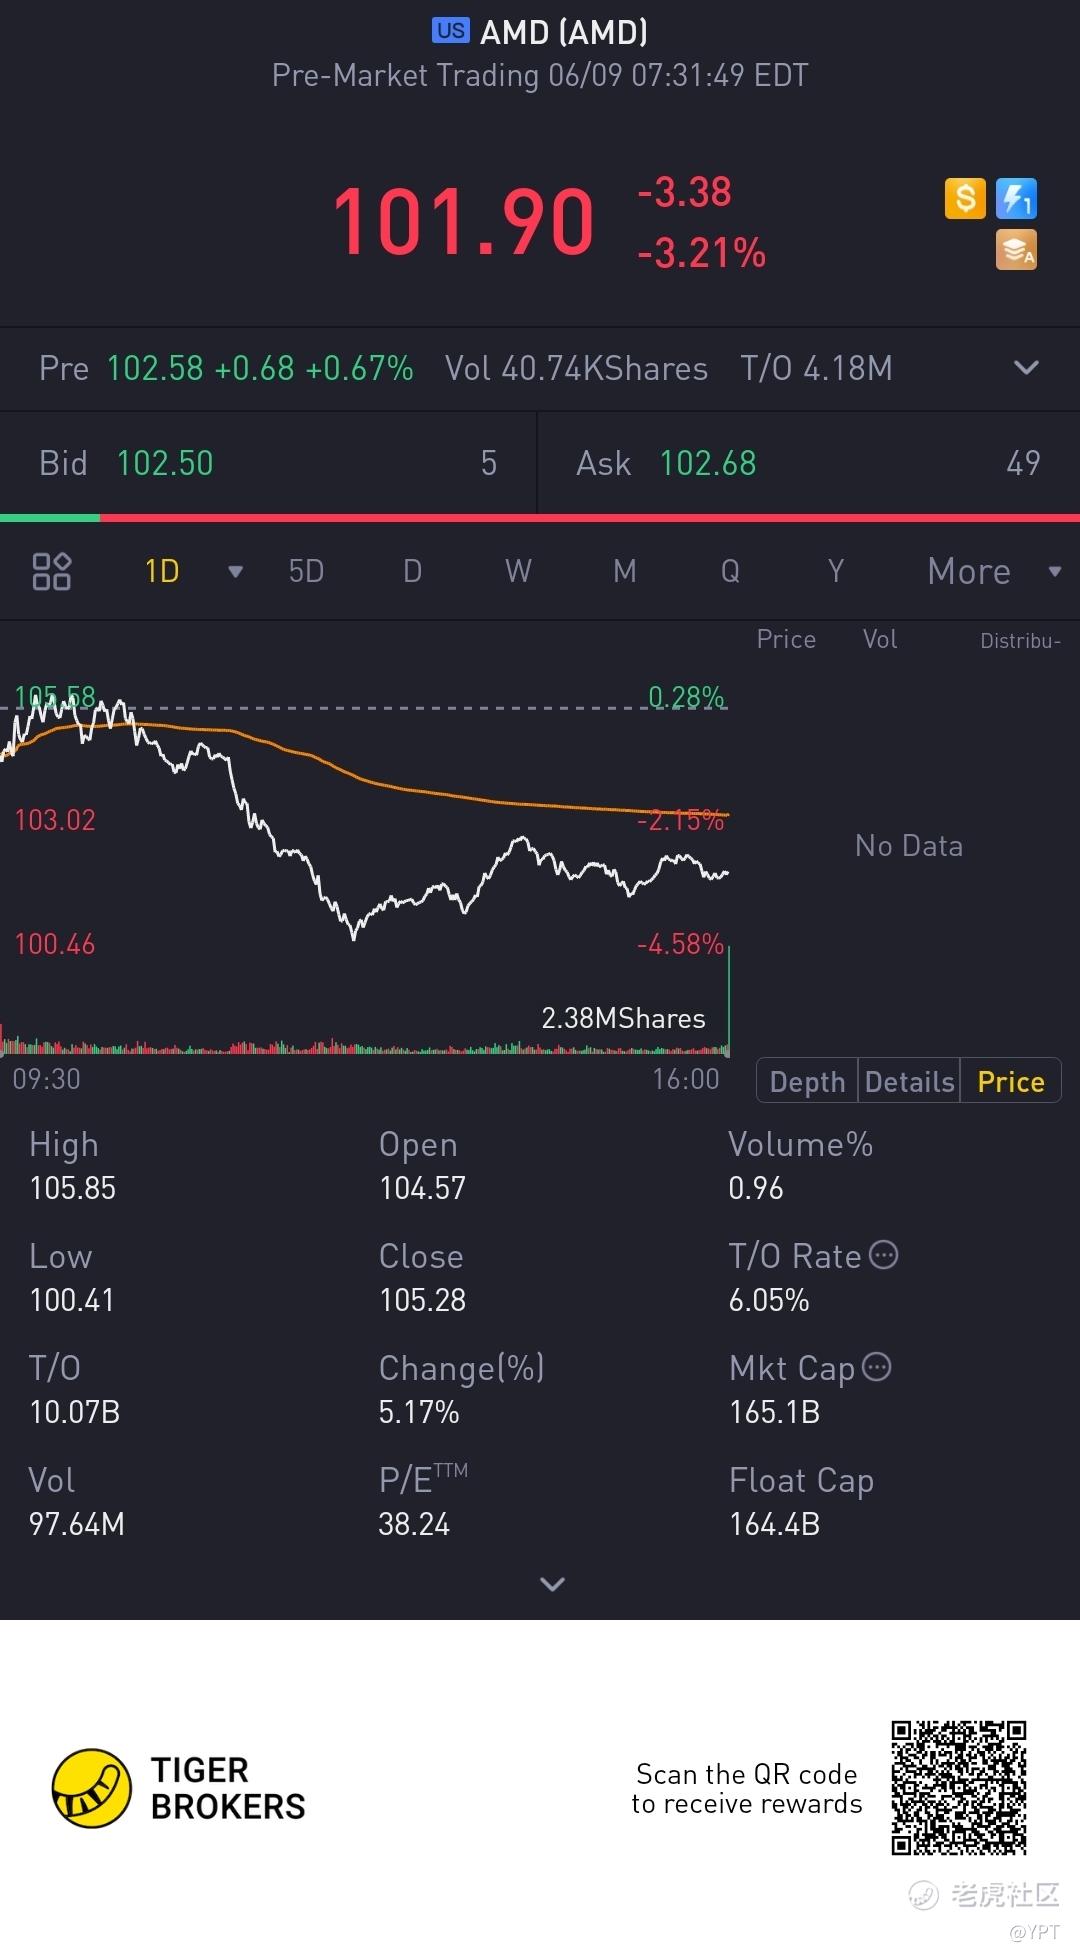
Task: Tap the Volume% value 0.96
Action: coord(756,1188)
